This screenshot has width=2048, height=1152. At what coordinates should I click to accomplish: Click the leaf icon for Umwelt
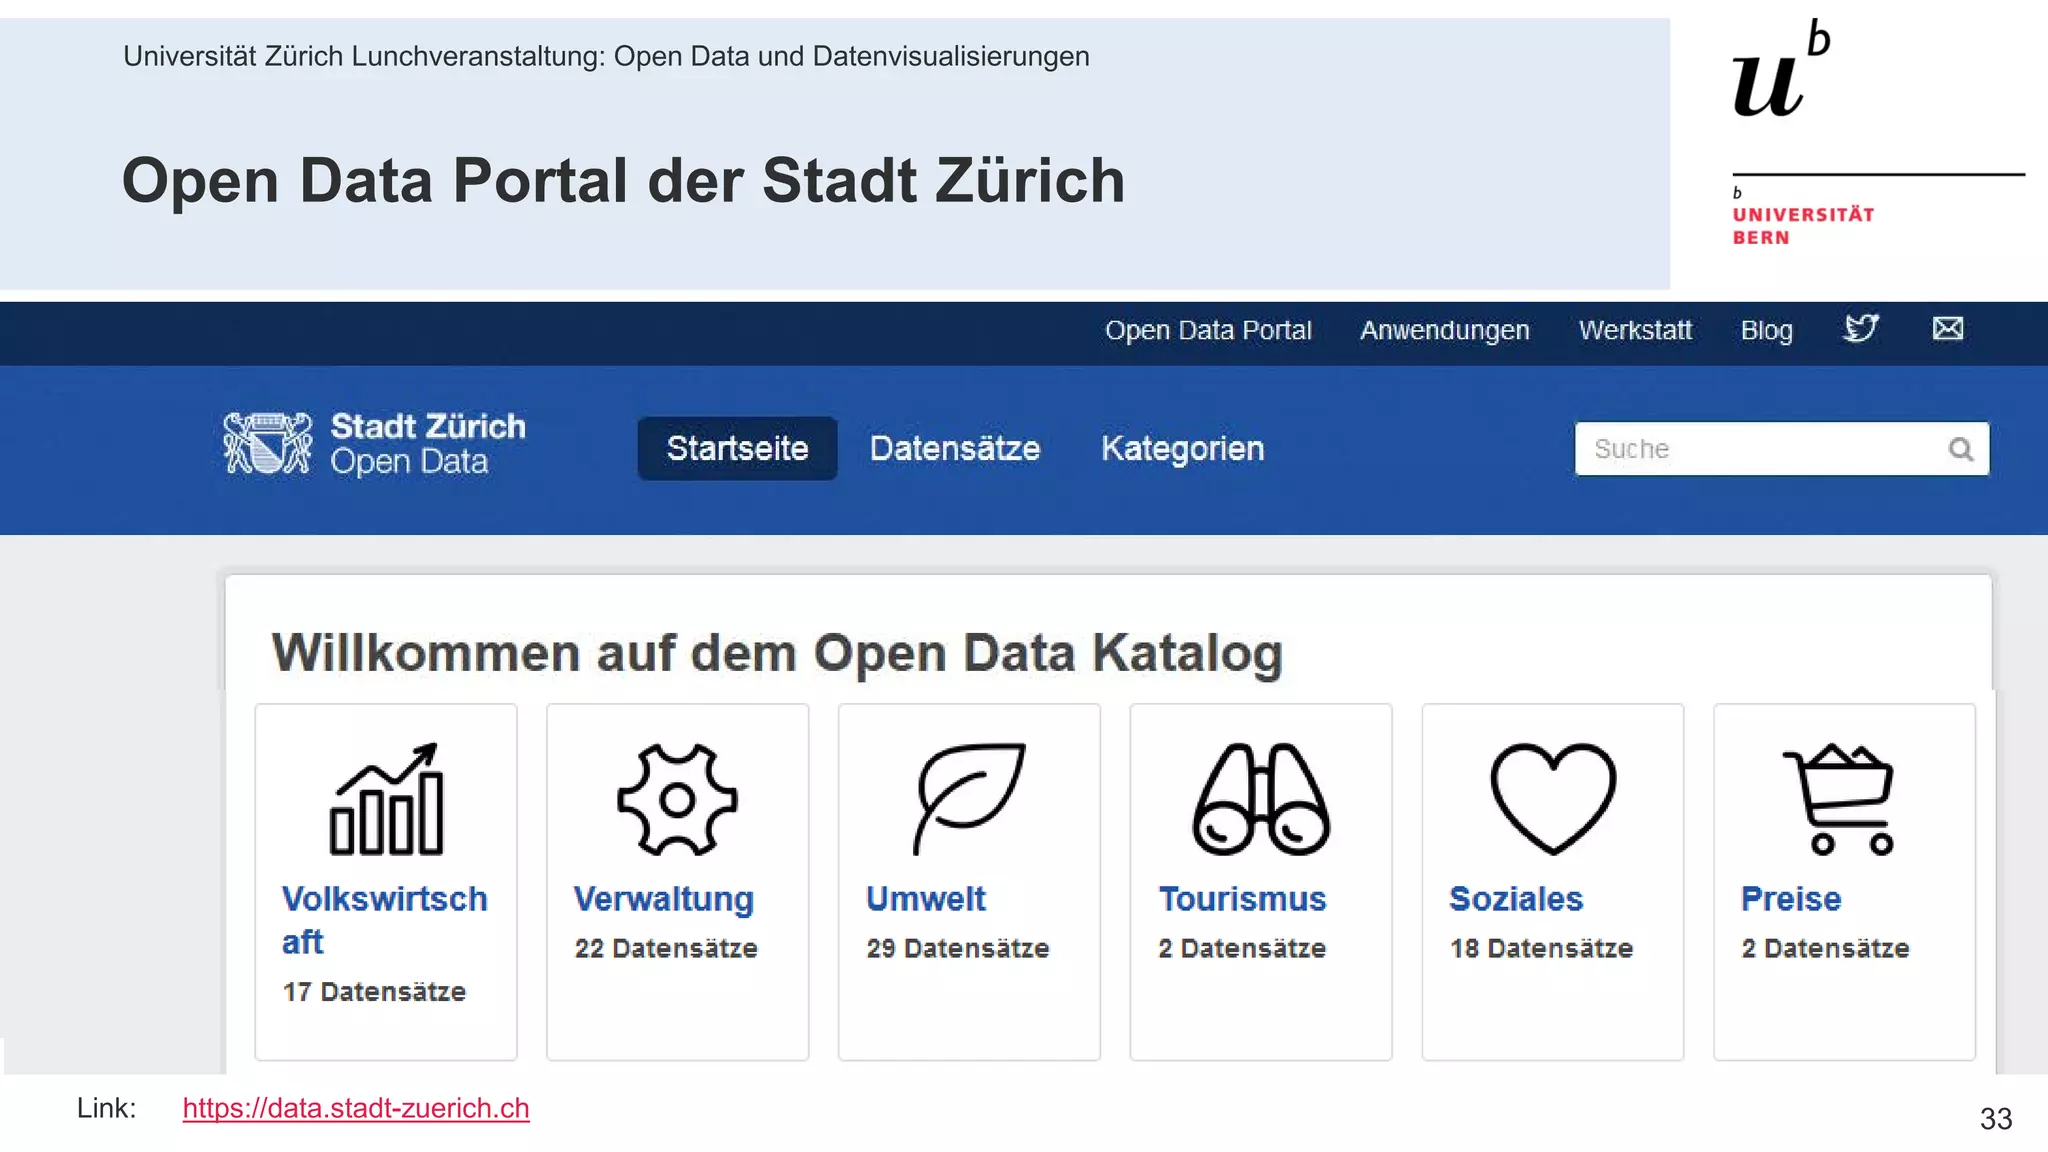[x=968, y=799]
